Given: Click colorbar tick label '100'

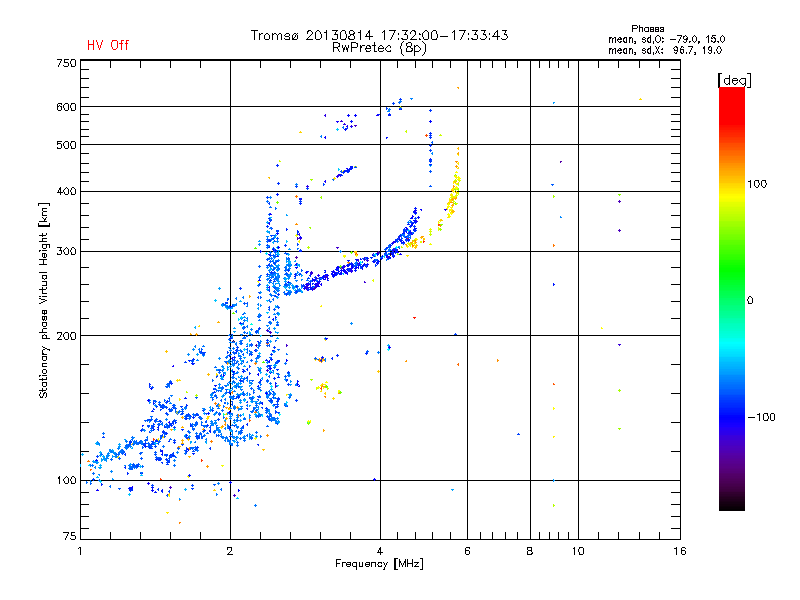Looking at the screenshot, I should coord(757,184).
